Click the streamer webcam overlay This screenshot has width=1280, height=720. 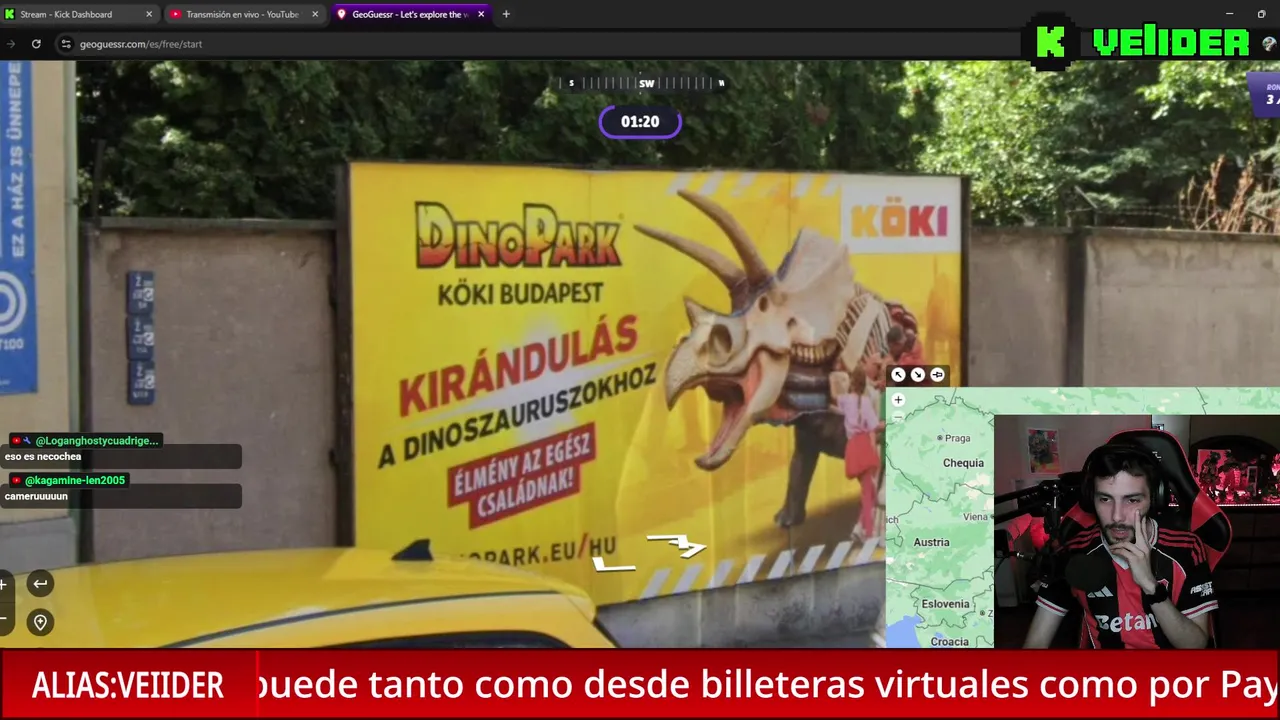[1137, 531]
